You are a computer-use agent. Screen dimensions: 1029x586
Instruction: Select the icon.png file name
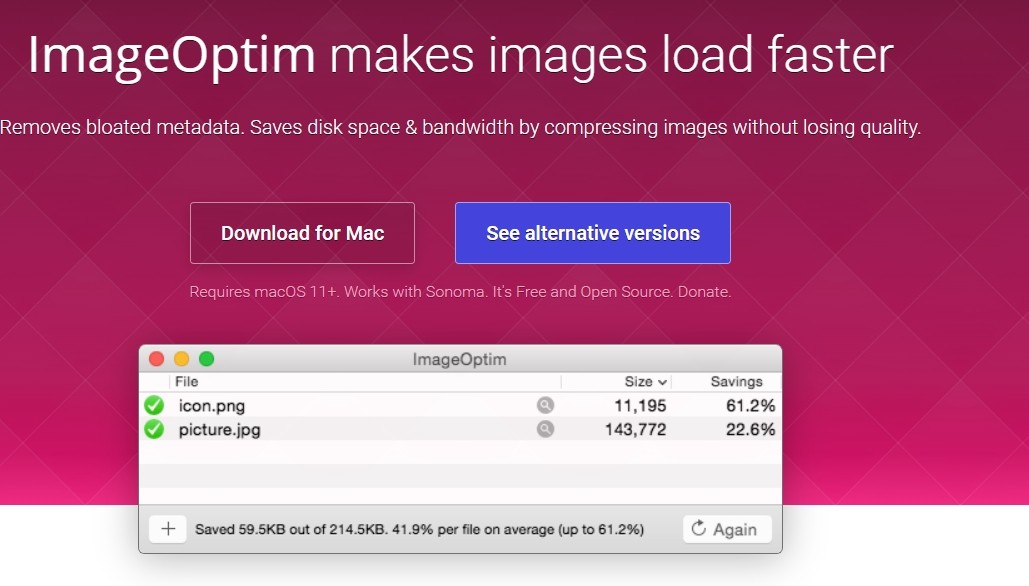(x=212, y=405)
